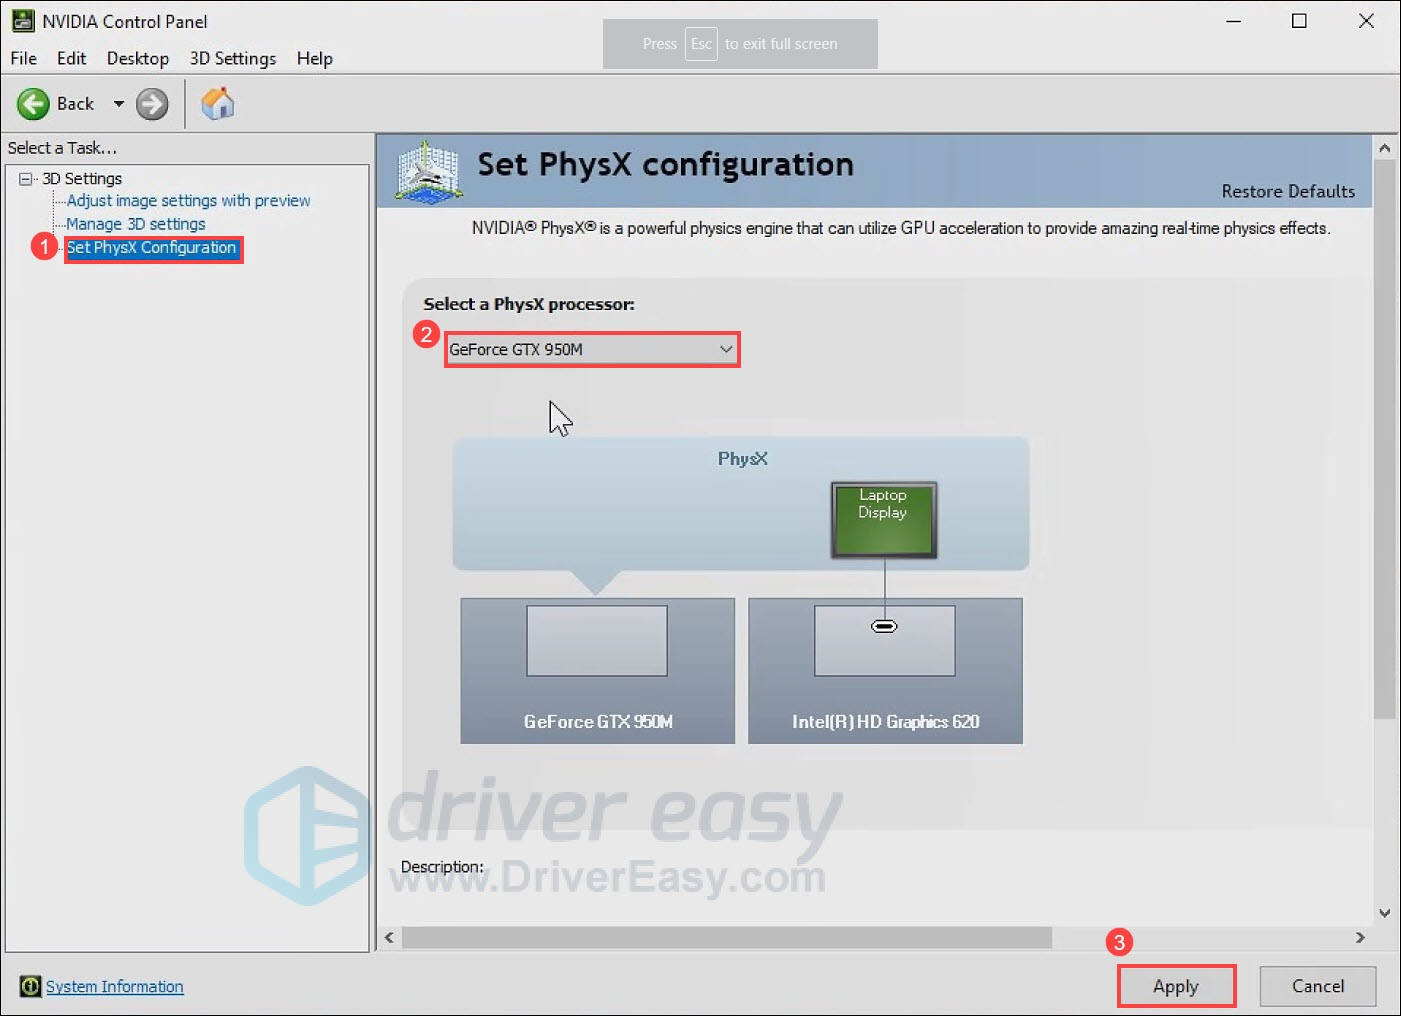This screenshot has width=1401, height=1016.
Task: Open the Back button dropdown arrow
Action: click(117, 103)
